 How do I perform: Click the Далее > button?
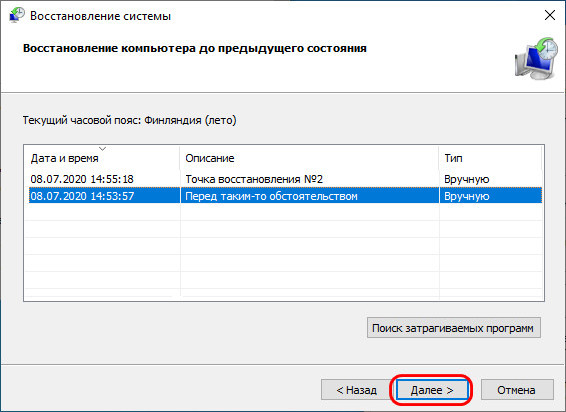432,390
